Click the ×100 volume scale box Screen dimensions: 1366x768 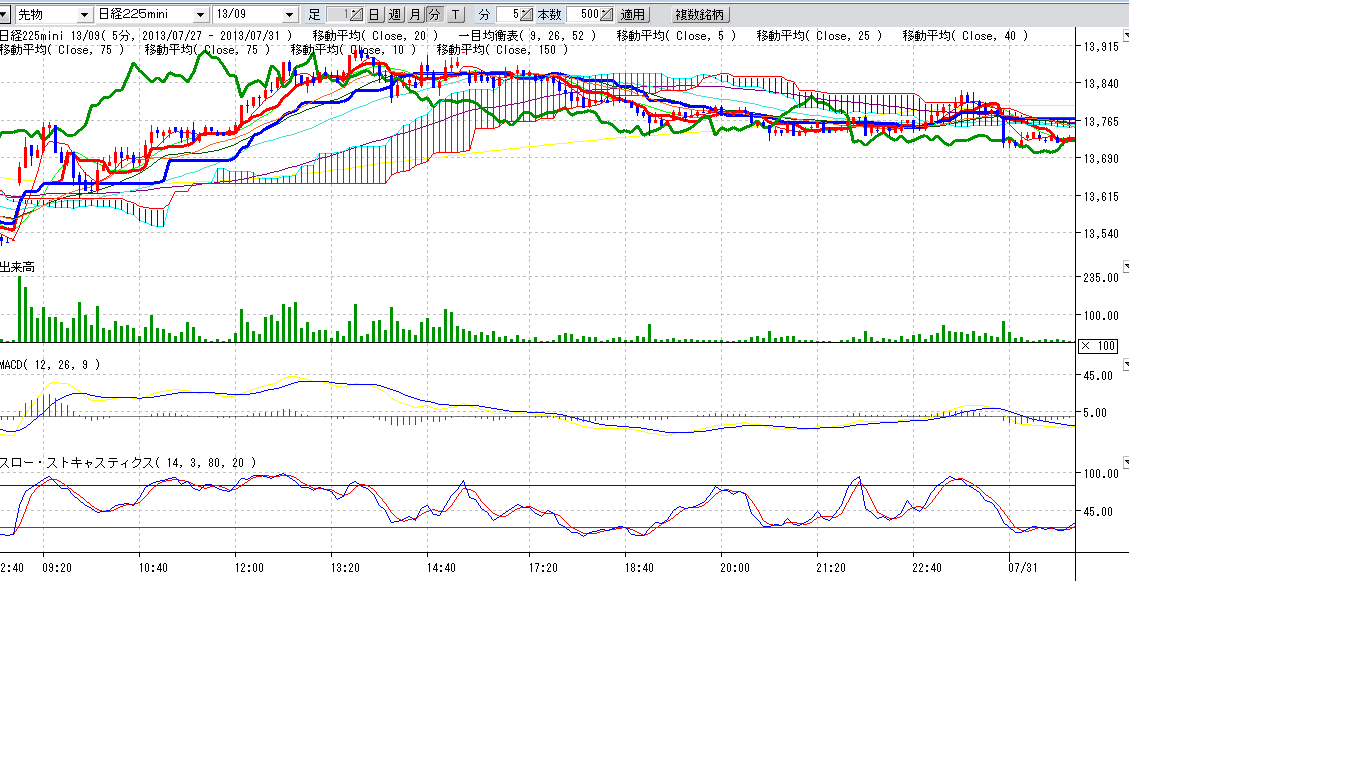pos(1097,346)
